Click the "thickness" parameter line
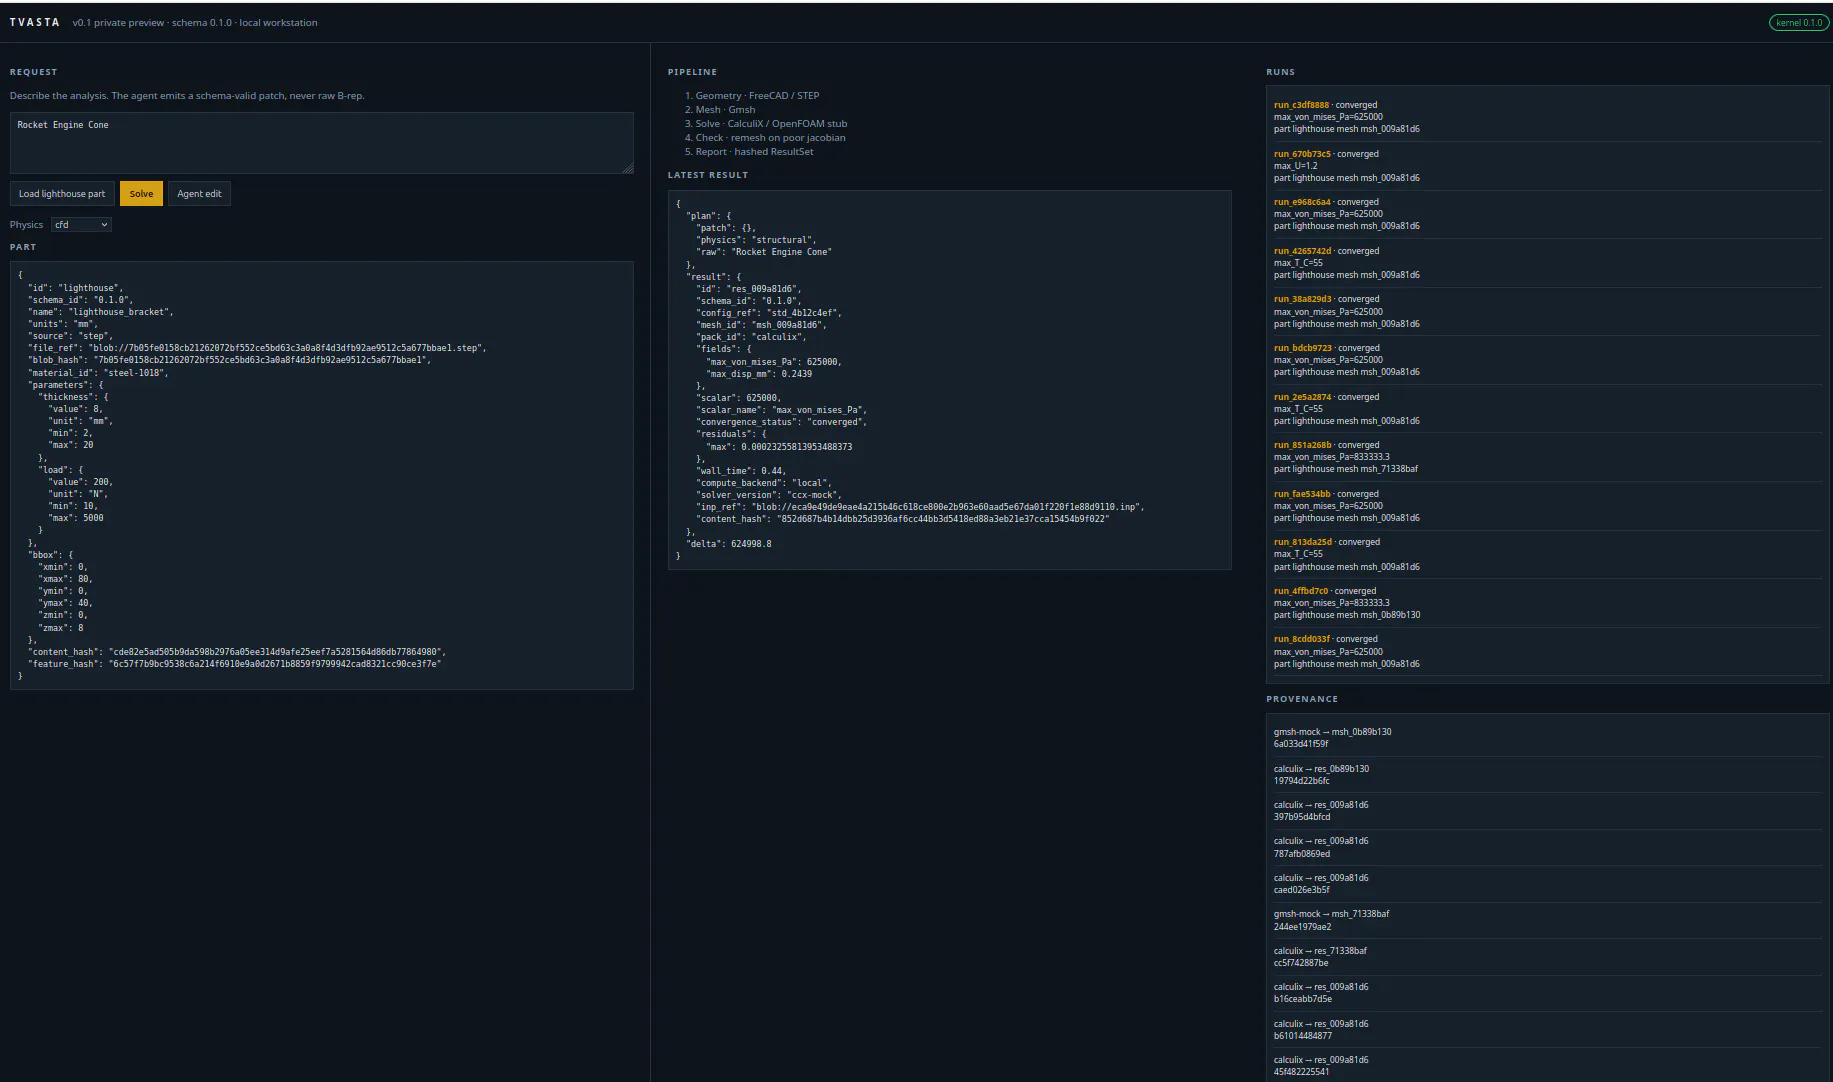 click(73, 397)
